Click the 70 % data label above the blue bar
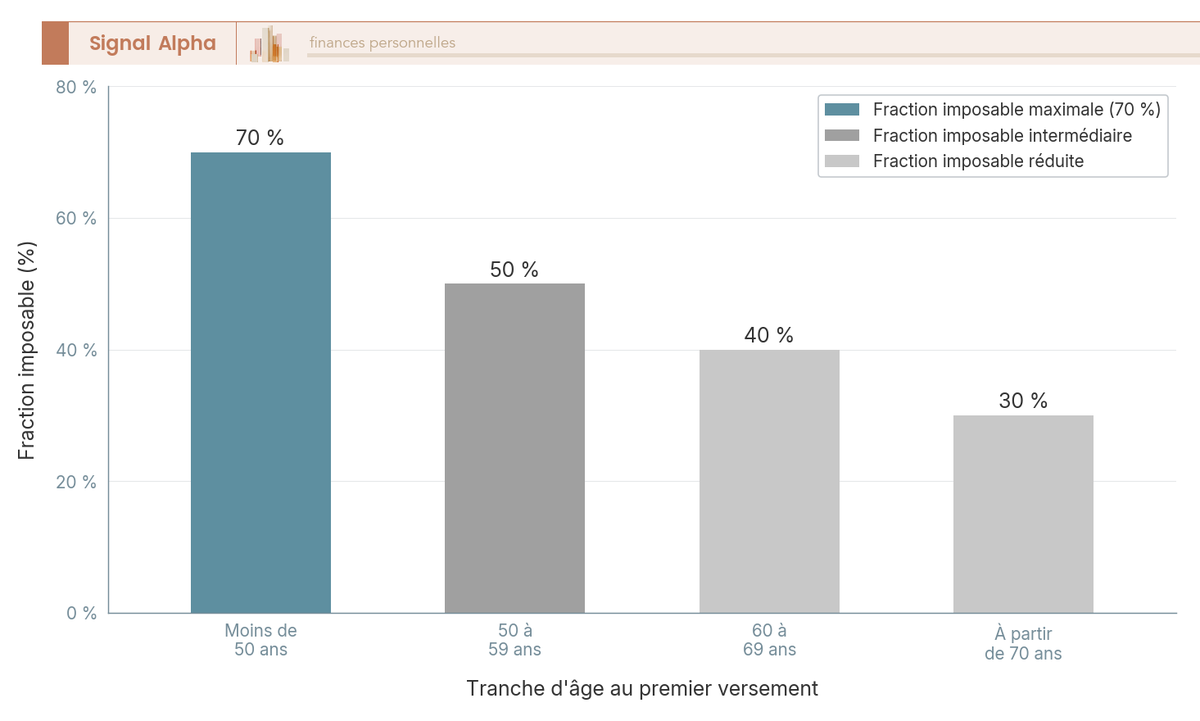Screen dimensions: 1200x721 (x=260, y=138)
